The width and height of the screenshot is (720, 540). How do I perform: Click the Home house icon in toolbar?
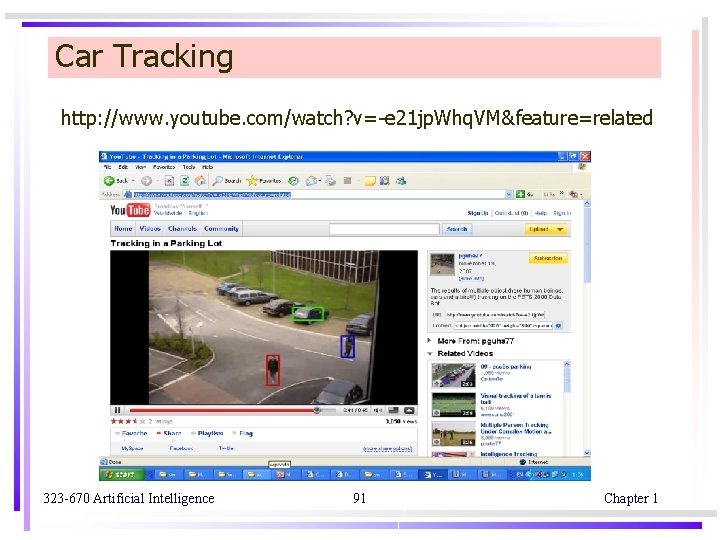(200, 181)
